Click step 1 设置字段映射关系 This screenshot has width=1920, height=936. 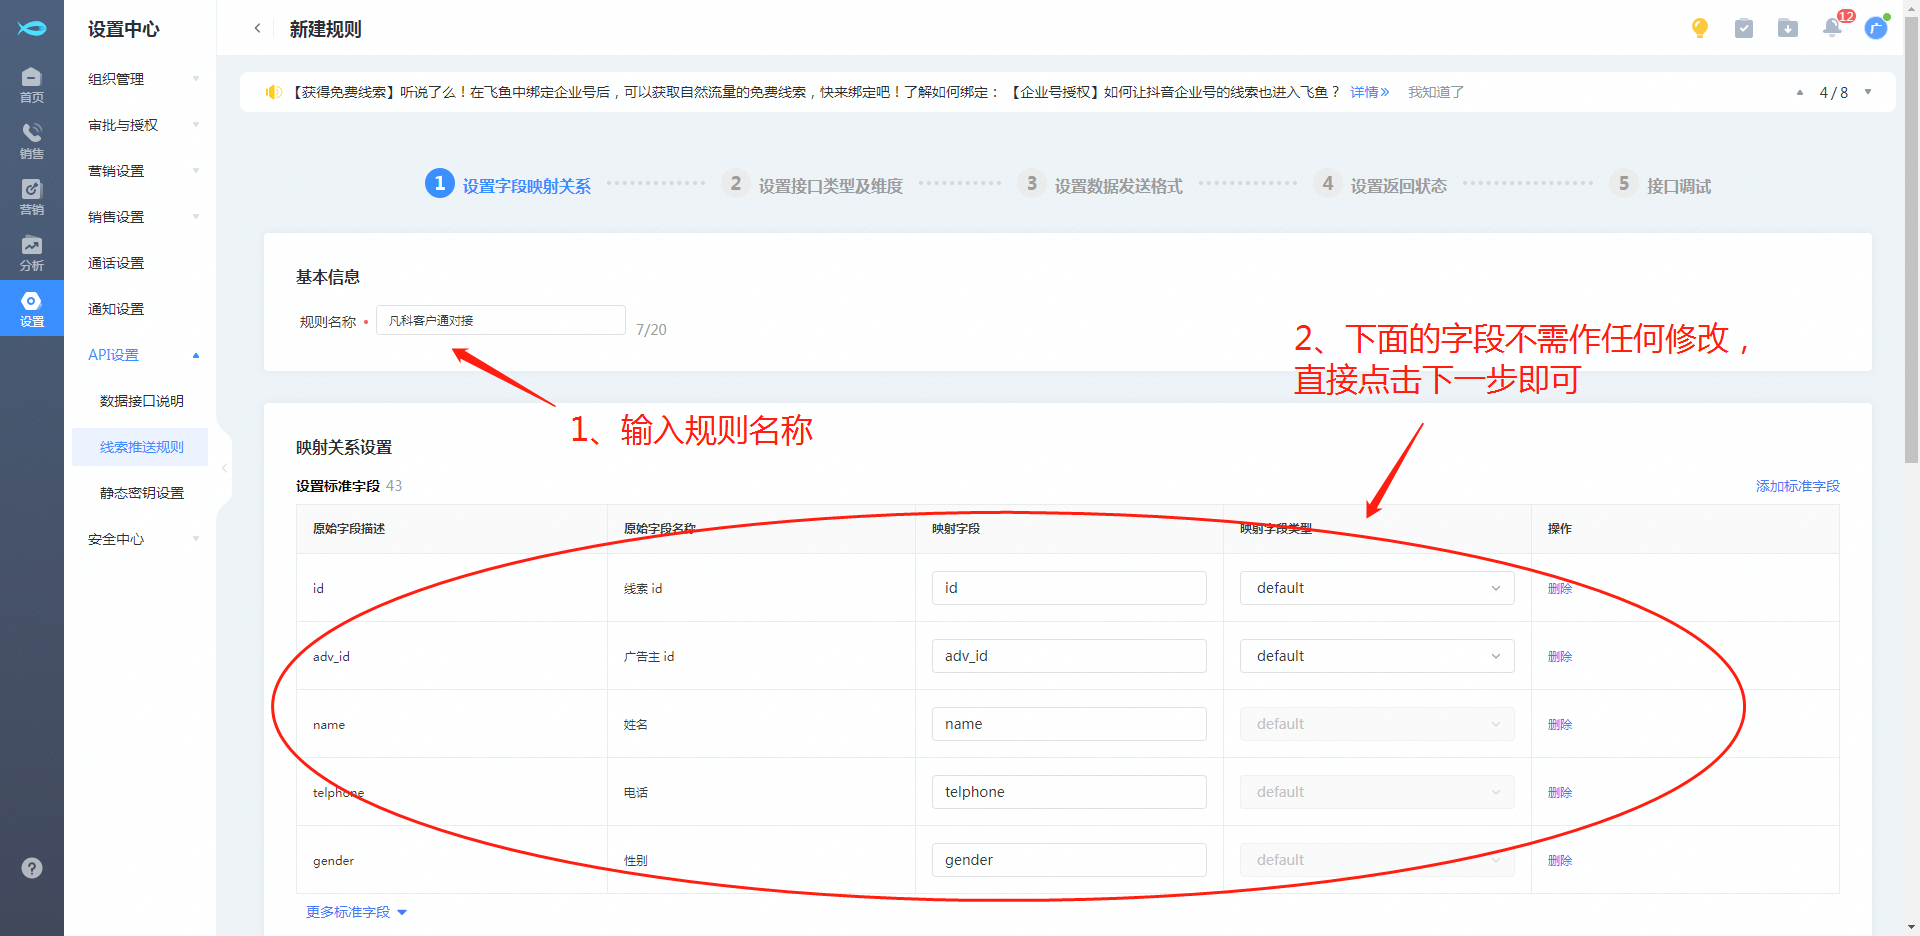coord(508,185)
